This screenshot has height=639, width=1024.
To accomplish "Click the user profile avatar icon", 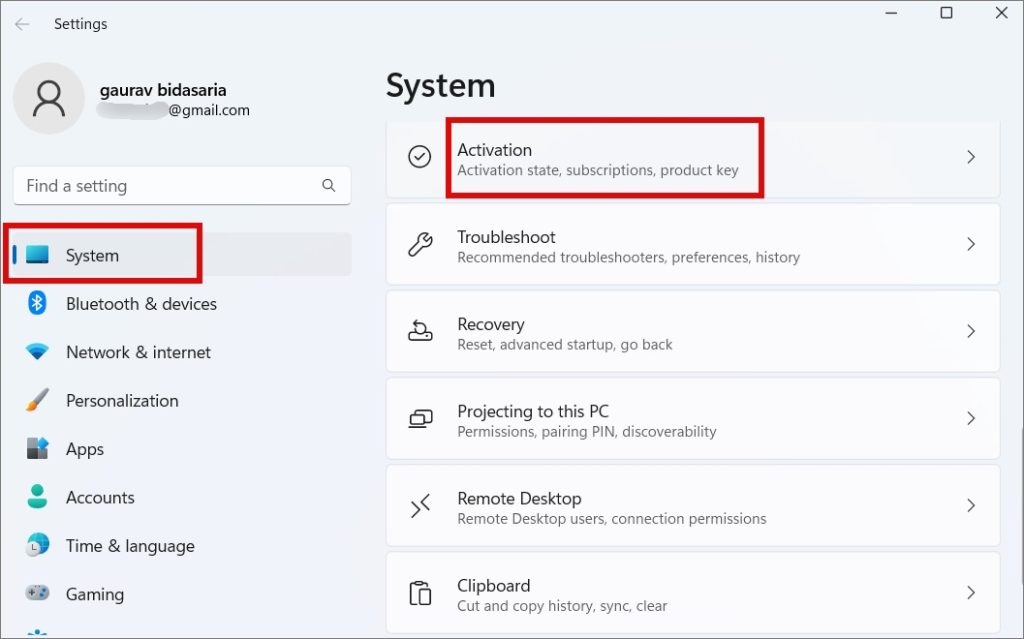I will pos(49,99).
